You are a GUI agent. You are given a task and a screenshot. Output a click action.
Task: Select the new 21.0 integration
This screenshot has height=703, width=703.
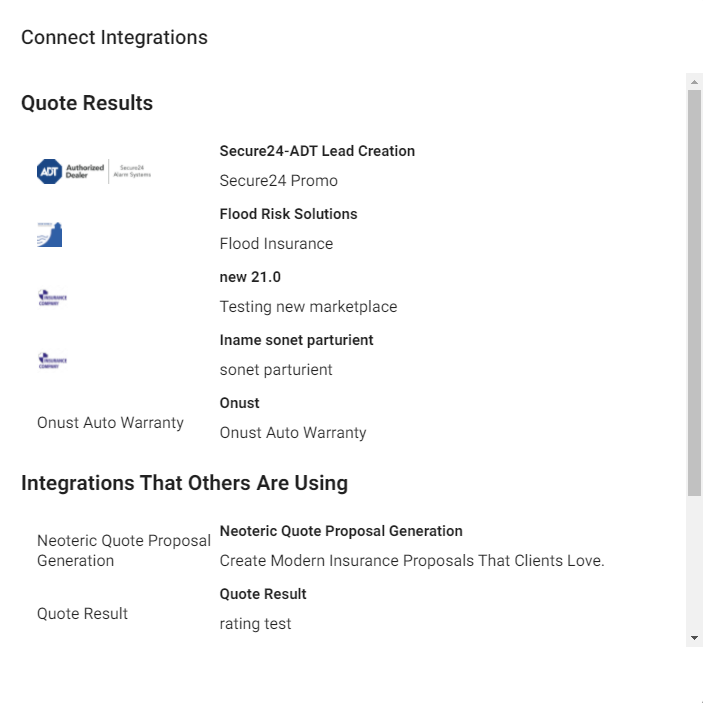click(250, 277)
